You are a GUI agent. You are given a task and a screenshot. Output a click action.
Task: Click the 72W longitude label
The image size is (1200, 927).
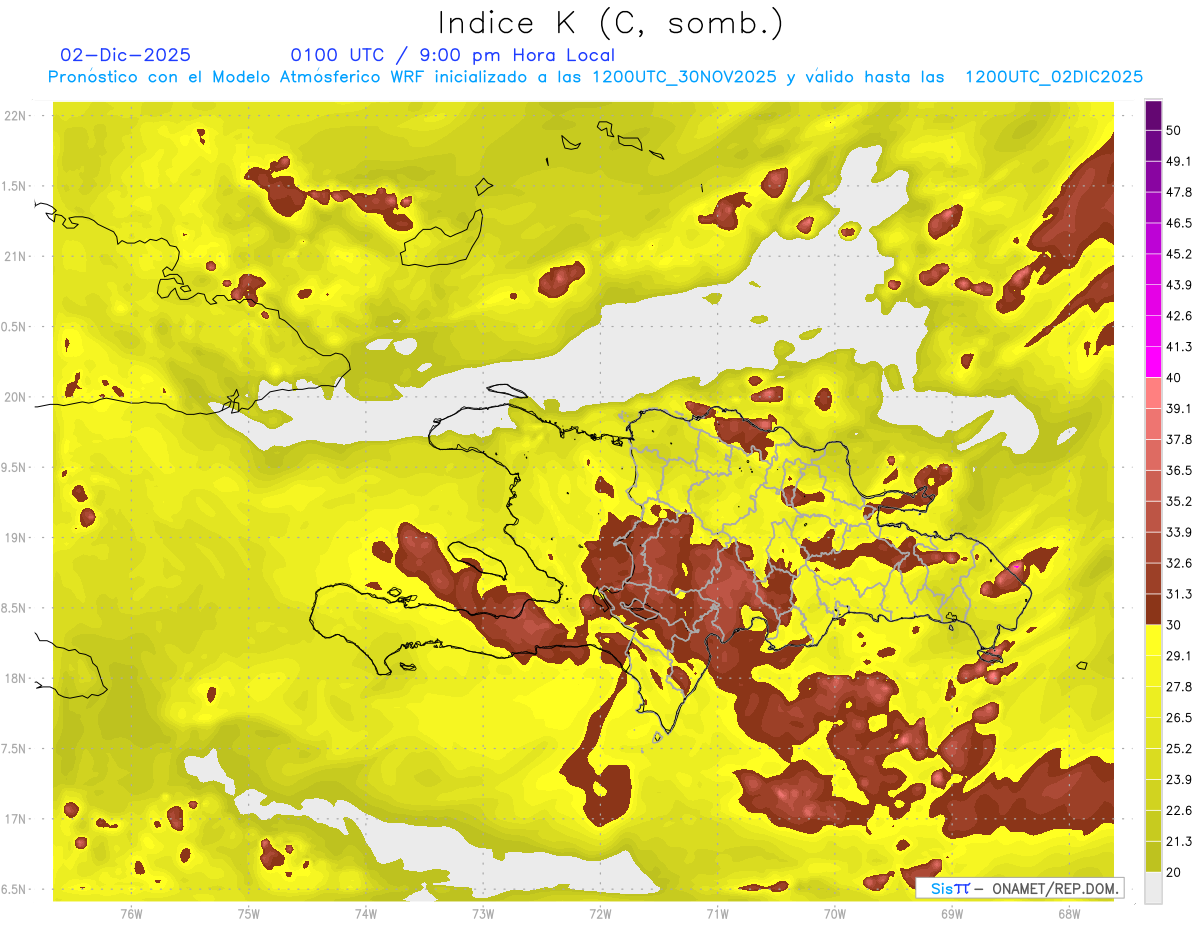tap(600, 914)
